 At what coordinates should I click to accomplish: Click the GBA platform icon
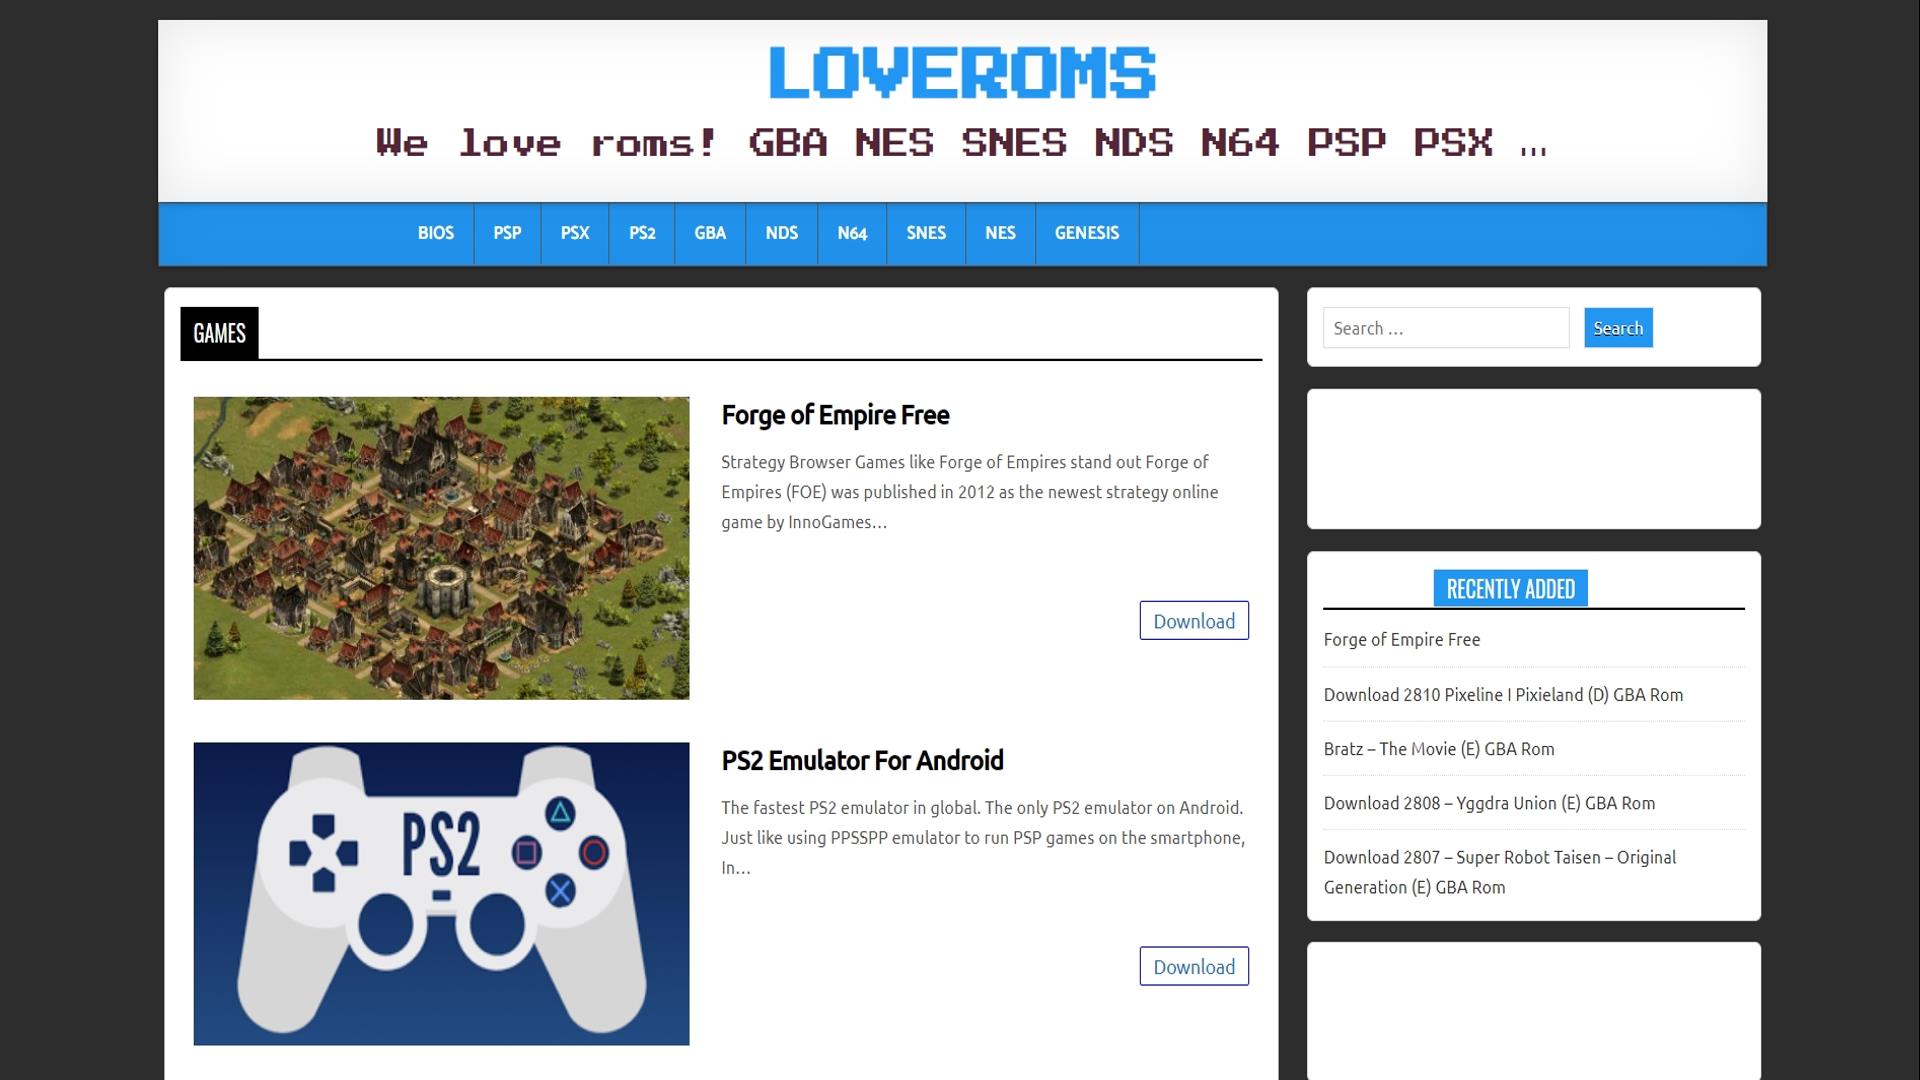click(711, 233)
